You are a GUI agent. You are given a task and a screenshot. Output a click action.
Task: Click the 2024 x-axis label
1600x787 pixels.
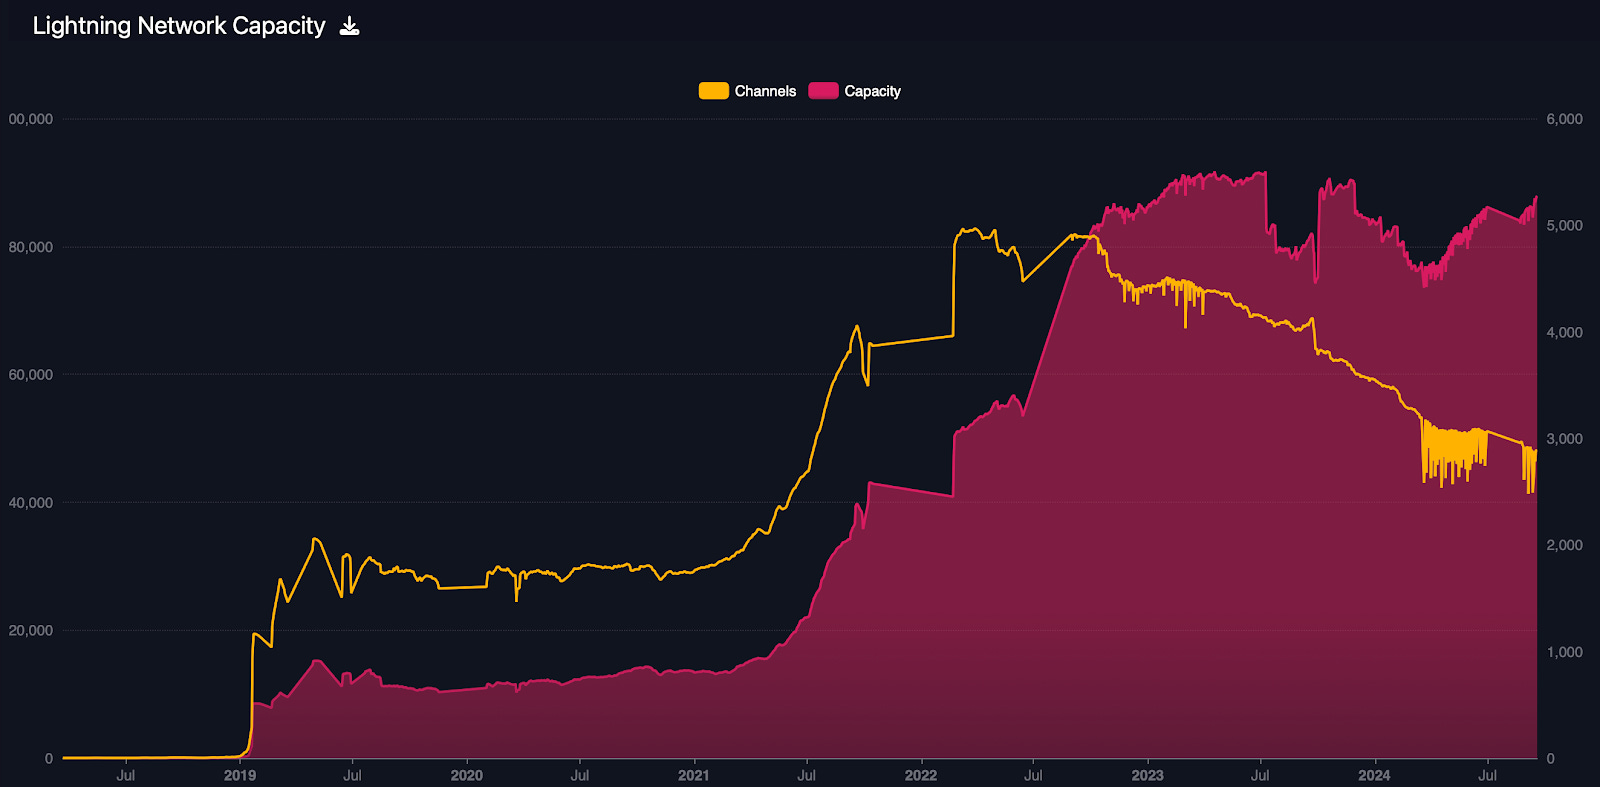(1374, 775)
